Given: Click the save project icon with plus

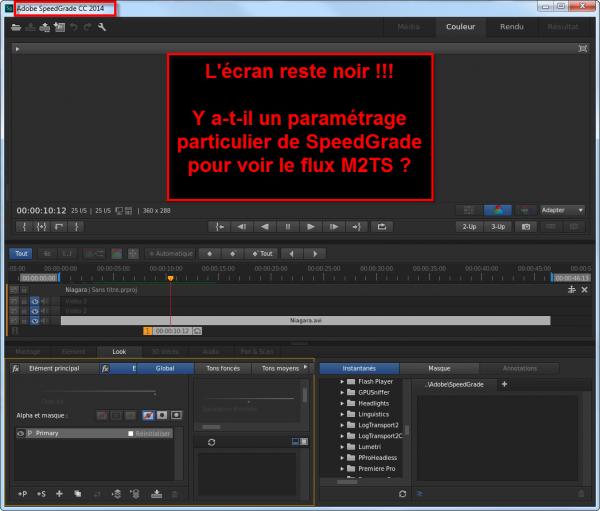Looking at the screenshot, I should [x=45, y=27].
